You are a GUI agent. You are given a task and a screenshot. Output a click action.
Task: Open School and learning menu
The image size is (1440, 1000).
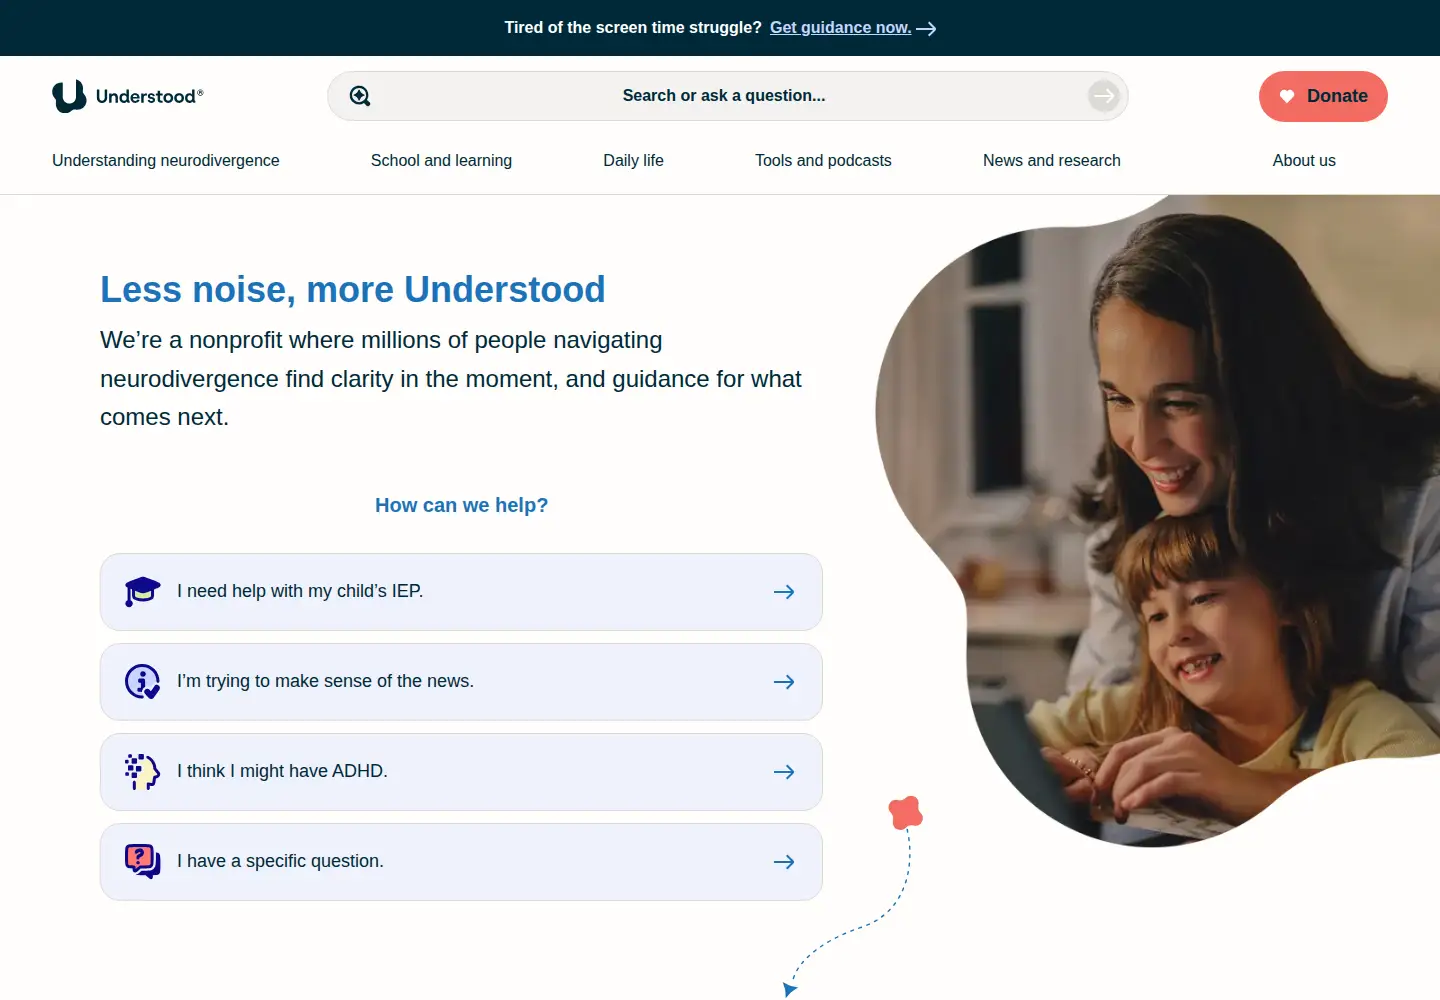pyautogui.click(x=441, y=160)
